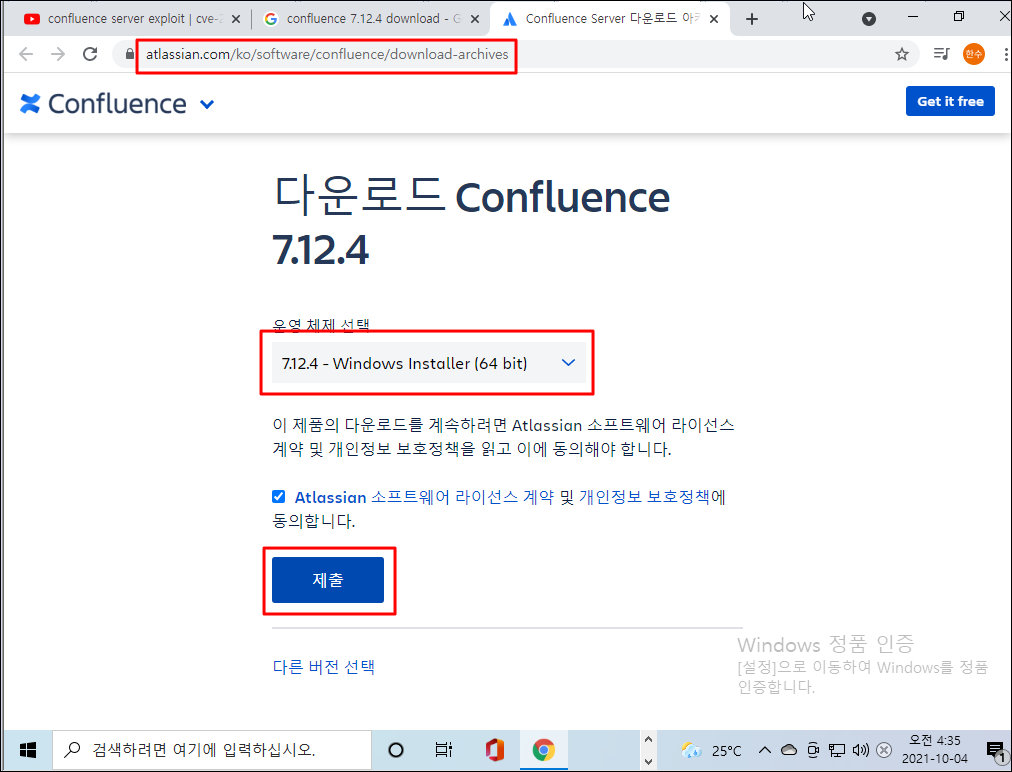Open Cortana circle icon on taskbar
The height and width of the screenshot is (772, 1012).
[396, 749]
